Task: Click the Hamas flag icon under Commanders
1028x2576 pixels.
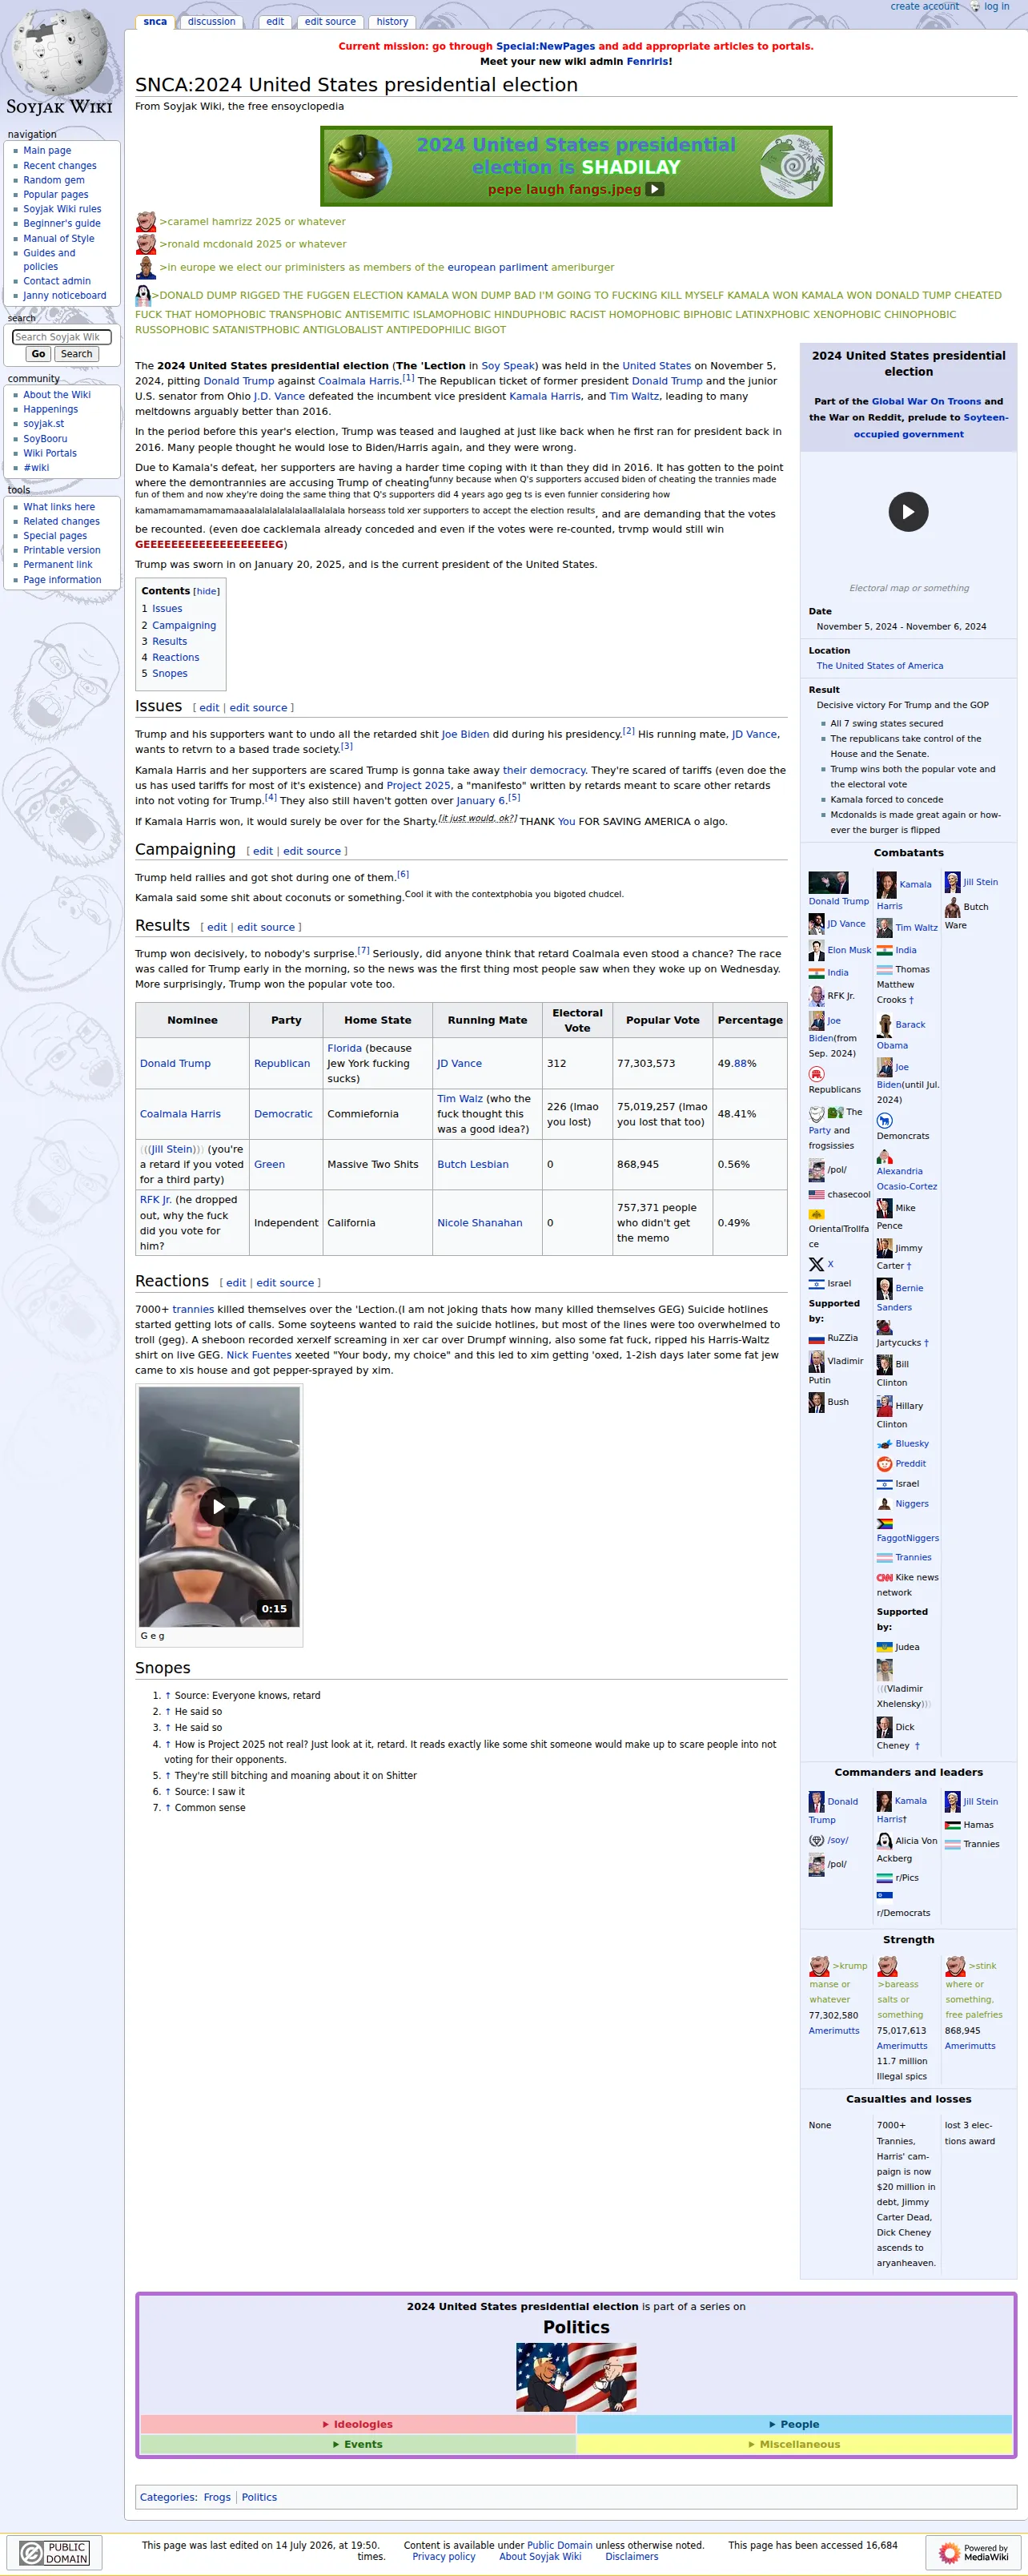Action: tap(952, 1825)
